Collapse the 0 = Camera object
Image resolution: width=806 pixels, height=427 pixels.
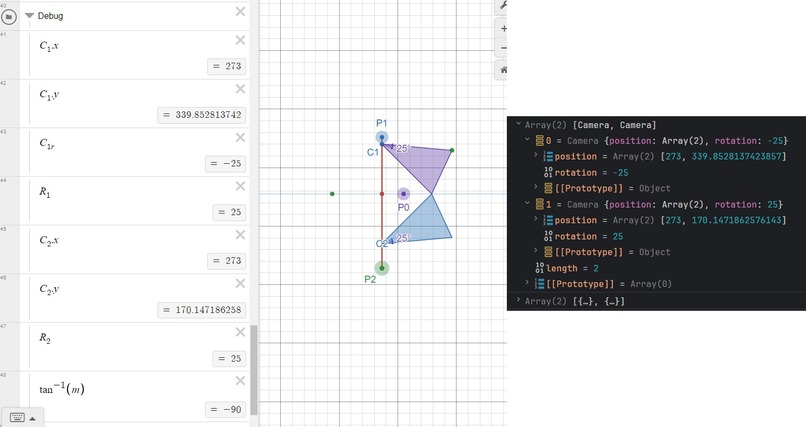click(527, 140)
